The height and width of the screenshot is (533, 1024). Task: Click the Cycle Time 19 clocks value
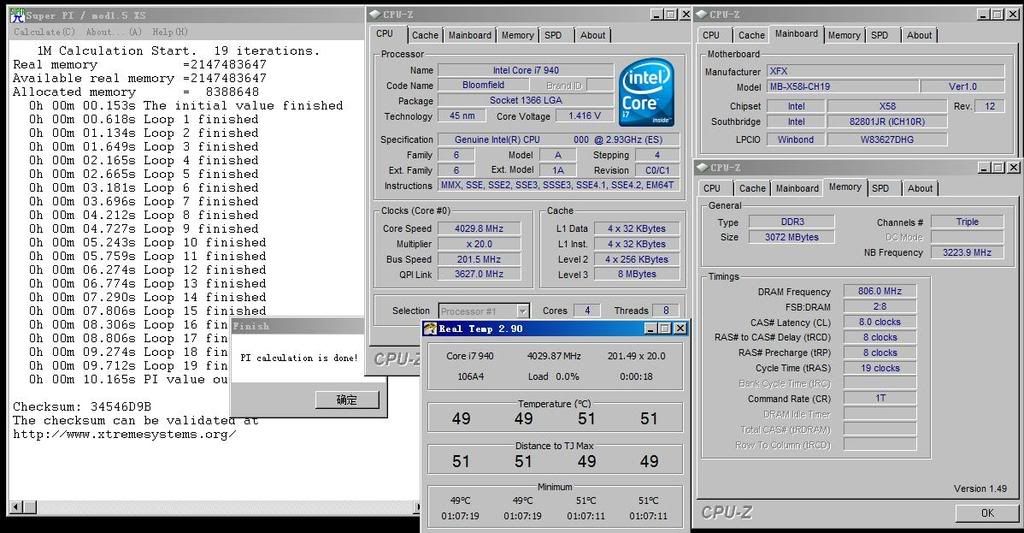coord(880,368)
